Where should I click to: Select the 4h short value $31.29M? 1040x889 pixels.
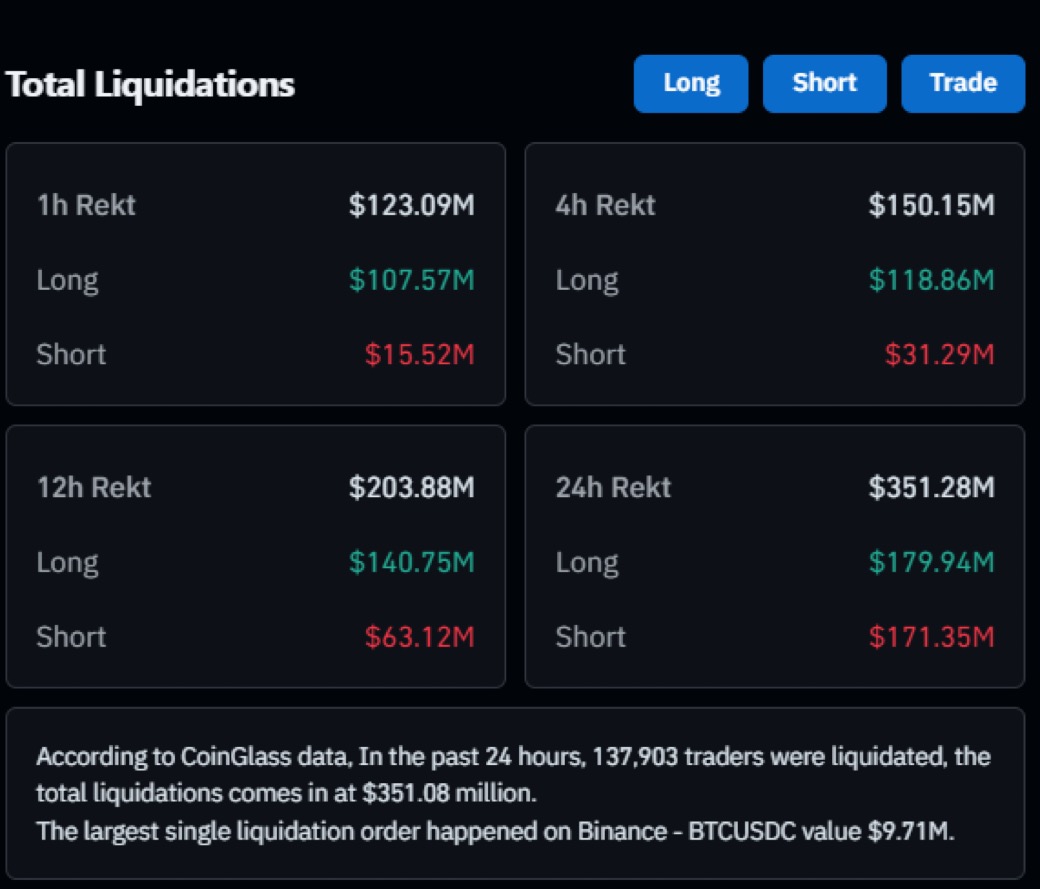[x=939, y=354]
